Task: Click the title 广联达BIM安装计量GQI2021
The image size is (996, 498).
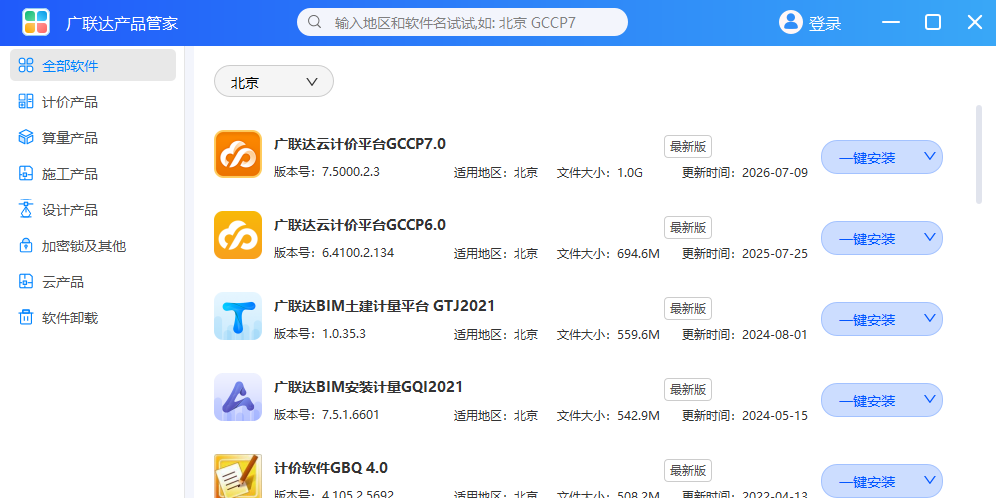Action: (368, 387)
